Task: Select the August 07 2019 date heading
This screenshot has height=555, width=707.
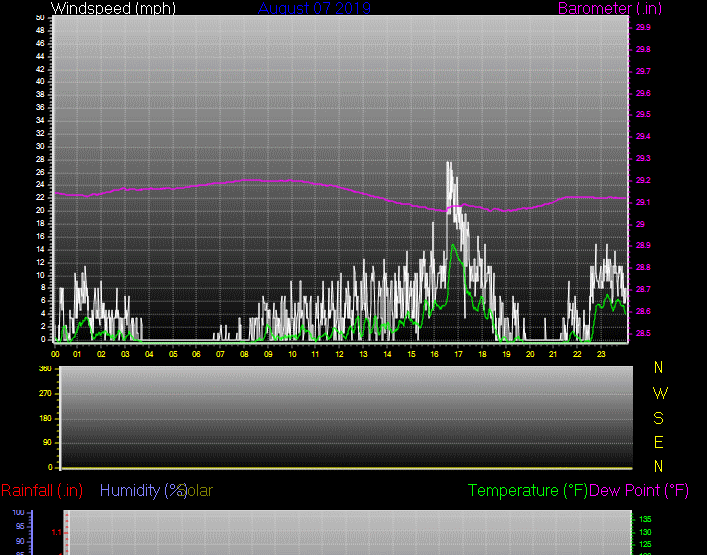Action: pos(314,8)
